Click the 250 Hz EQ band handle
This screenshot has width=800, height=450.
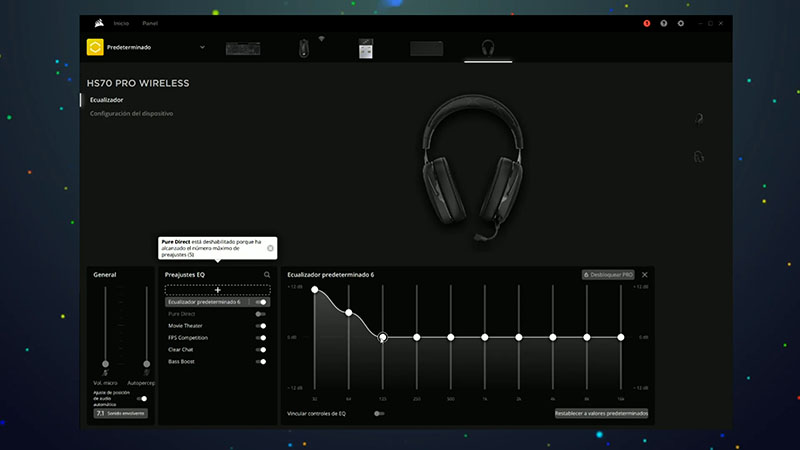tap(417, 337)
